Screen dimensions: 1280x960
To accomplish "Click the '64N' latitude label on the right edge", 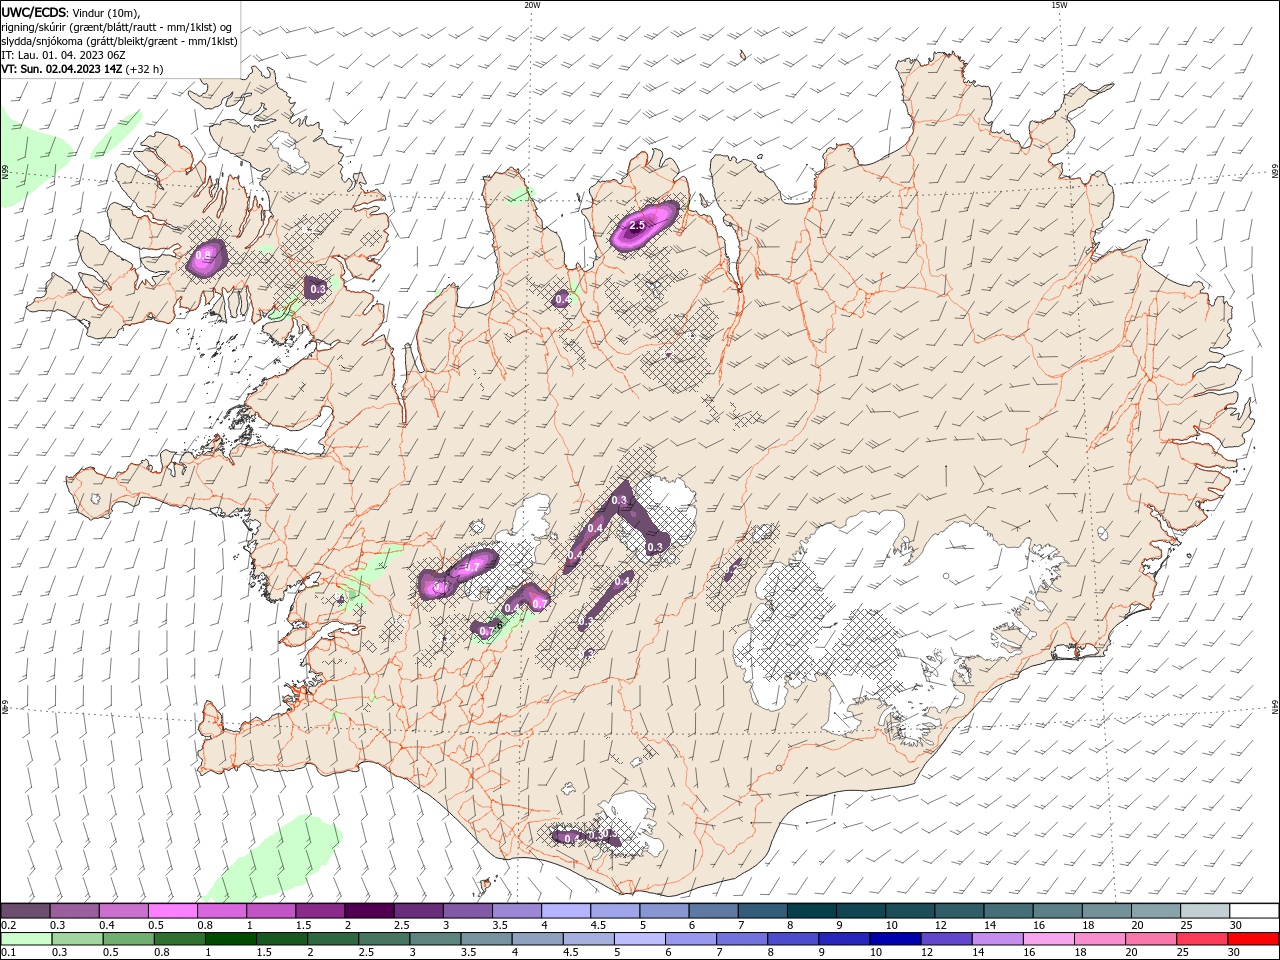I will click(x=1275, y=707).
